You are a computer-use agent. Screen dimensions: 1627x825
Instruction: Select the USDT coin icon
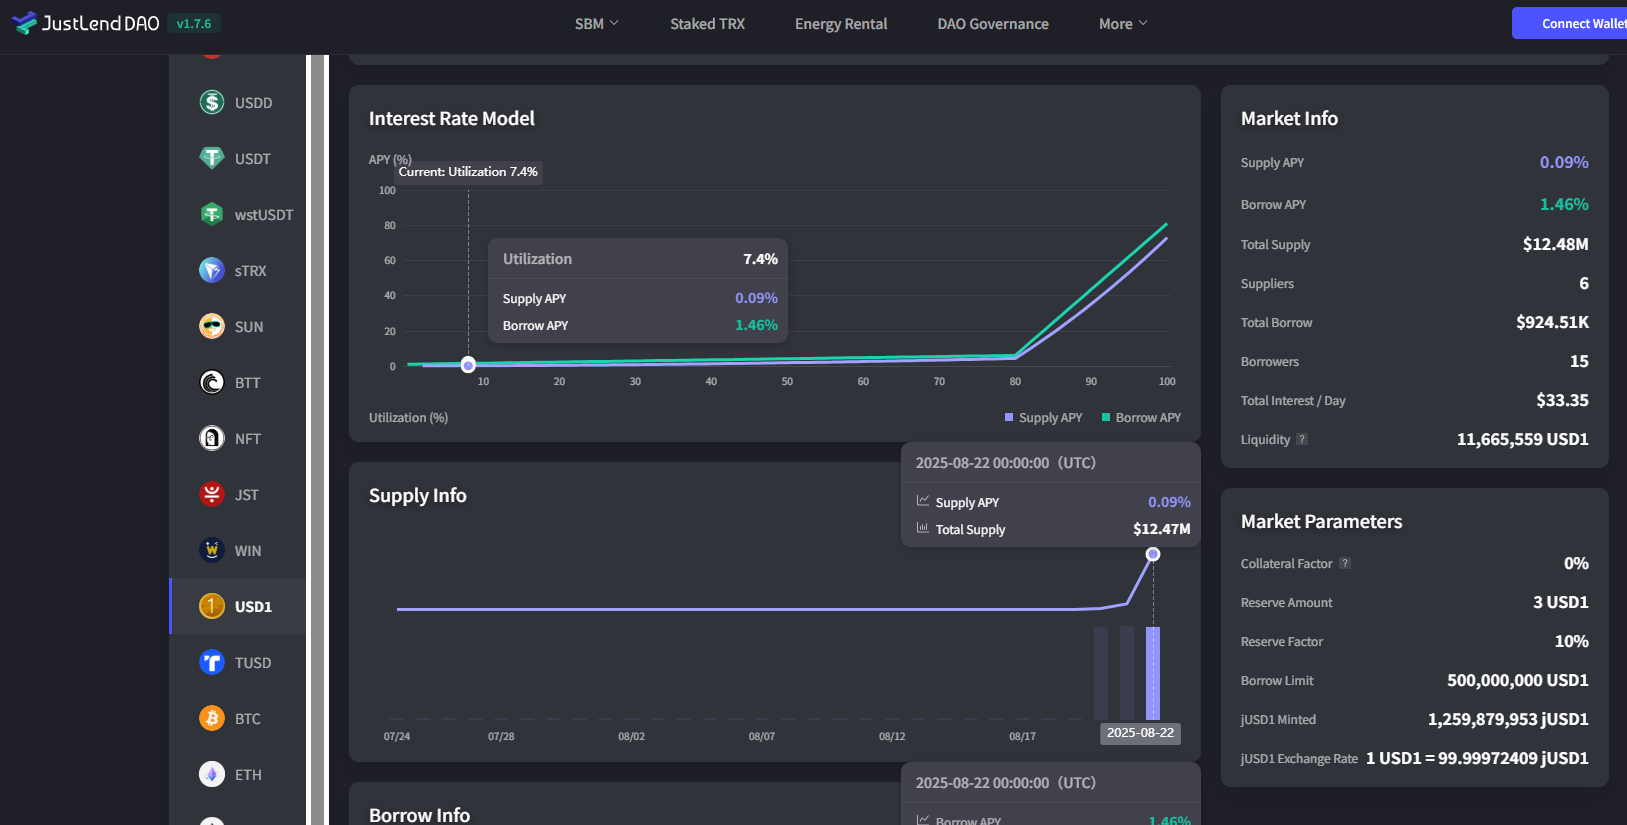coord(212,158)
